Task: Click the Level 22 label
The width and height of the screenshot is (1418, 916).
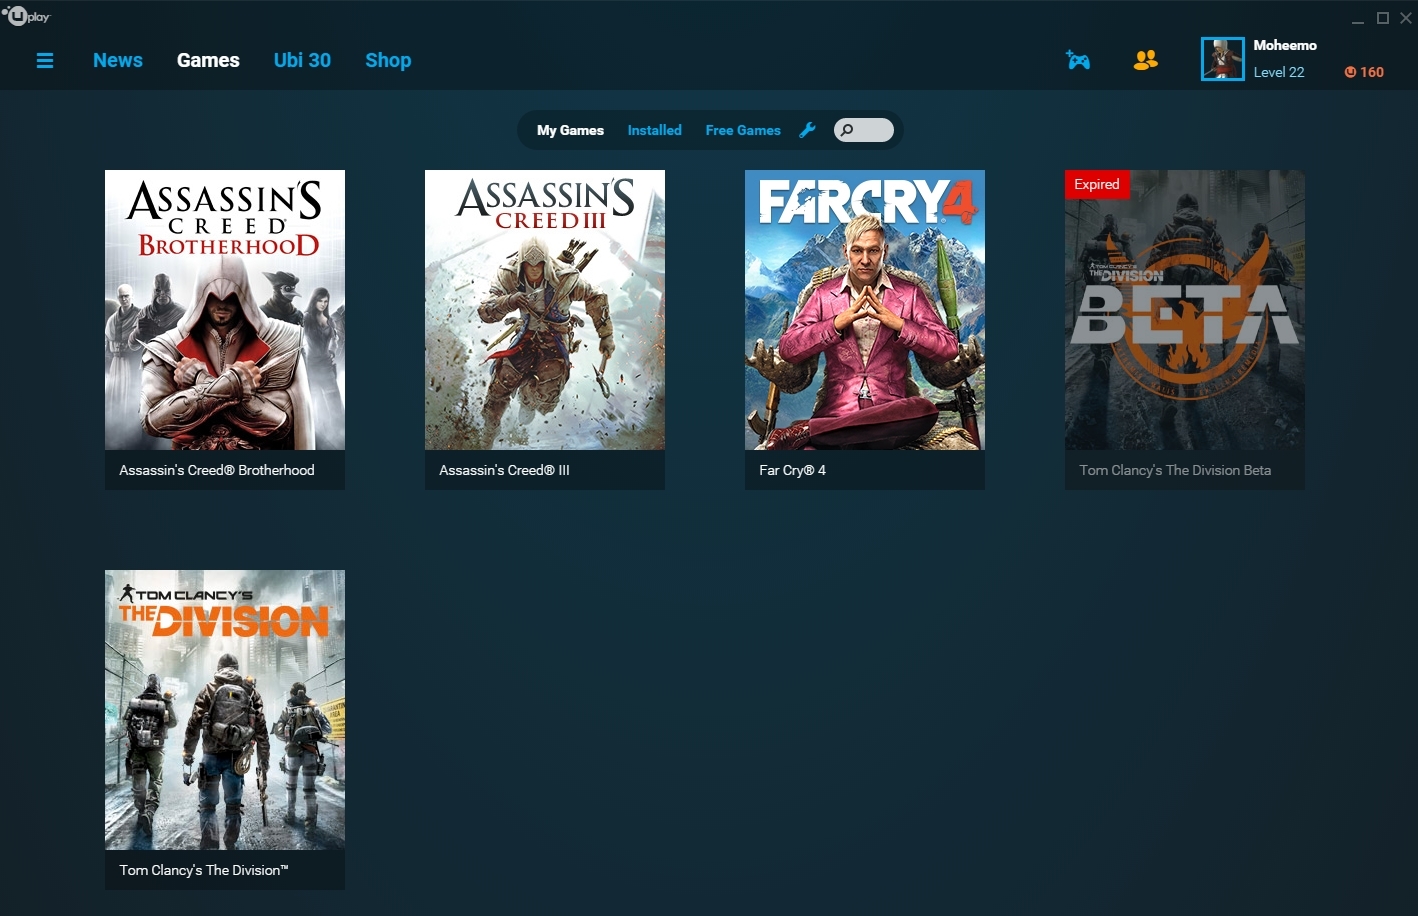Action: point(1279,72)
